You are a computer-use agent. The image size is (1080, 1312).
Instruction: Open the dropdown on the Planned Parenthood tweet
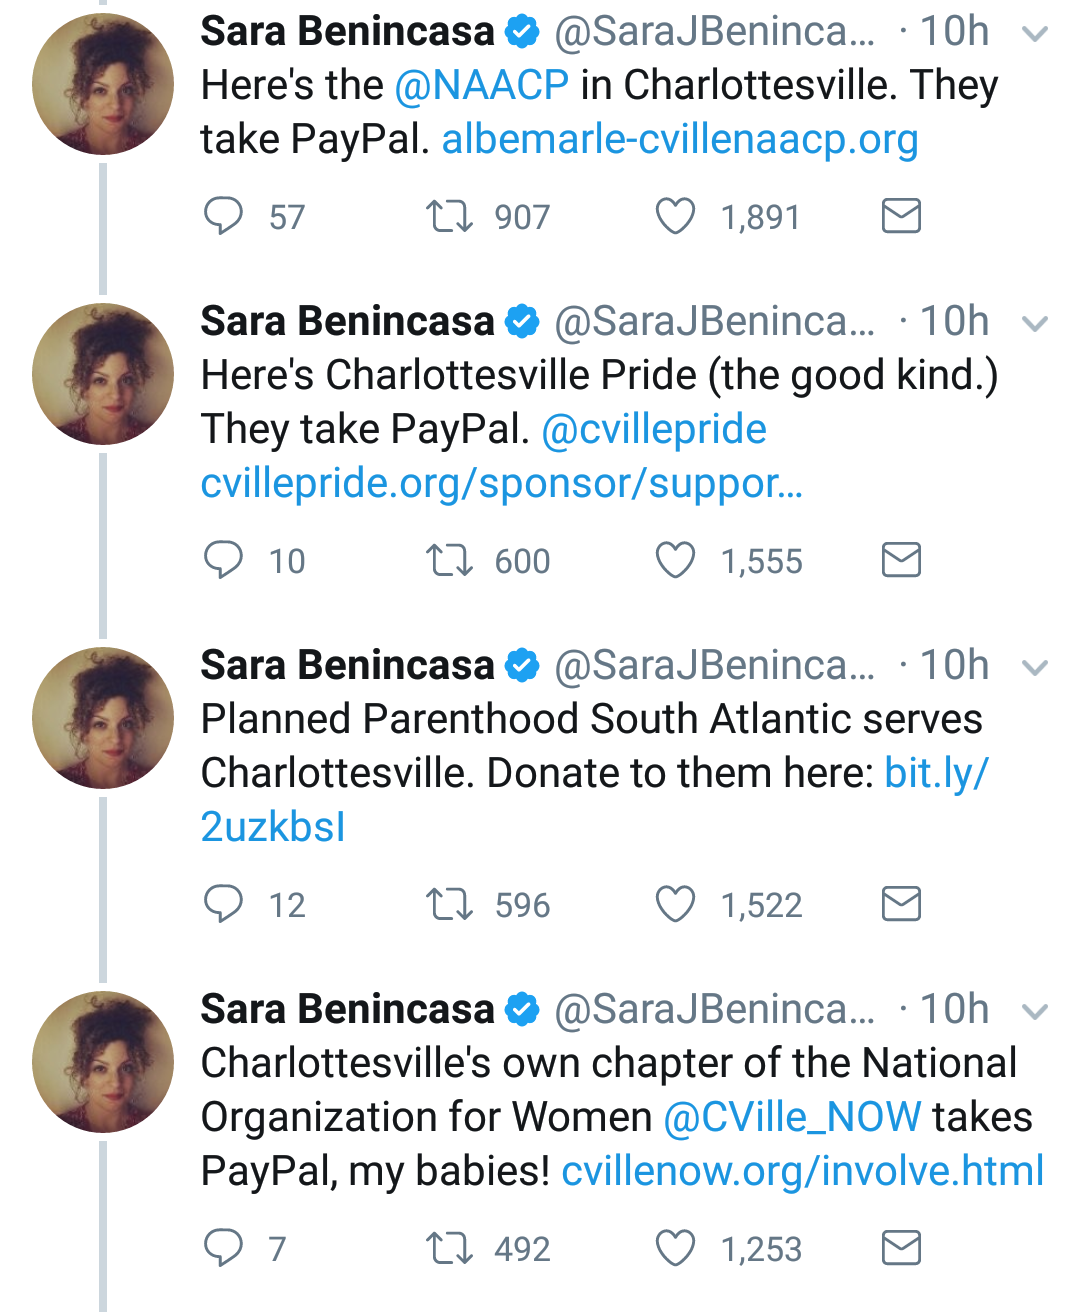pos(1036,668)
